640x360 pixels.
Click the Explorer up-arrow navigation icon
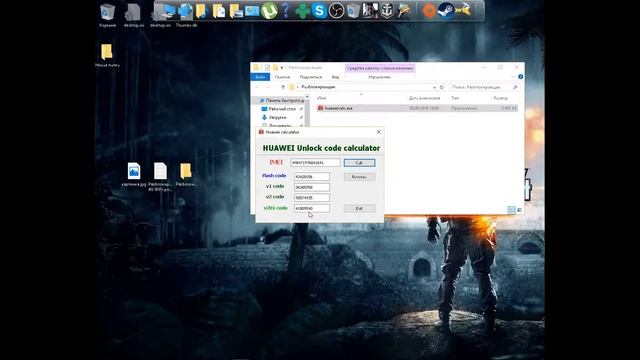point(283,87)
